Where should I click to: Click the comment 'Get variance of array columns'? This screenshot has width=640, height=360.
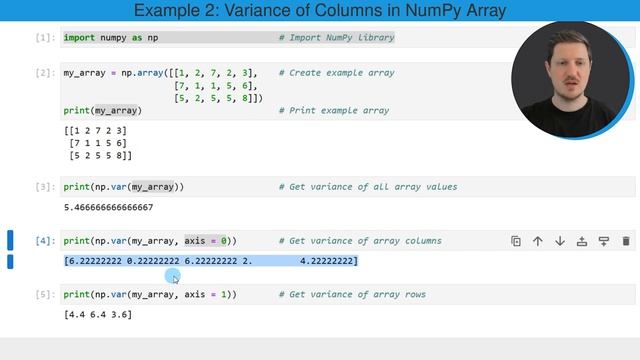coord(360,241)
